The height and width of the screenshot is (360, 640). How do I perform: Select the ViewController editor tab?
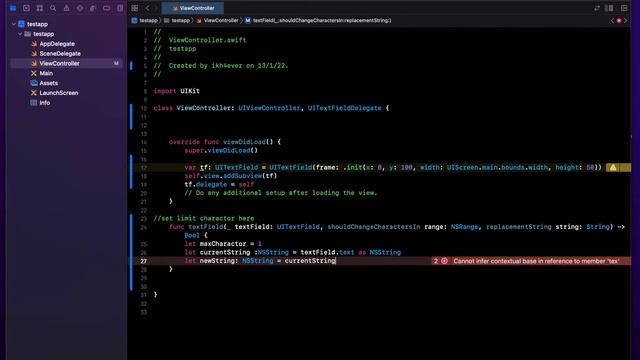tap(193, 8)
